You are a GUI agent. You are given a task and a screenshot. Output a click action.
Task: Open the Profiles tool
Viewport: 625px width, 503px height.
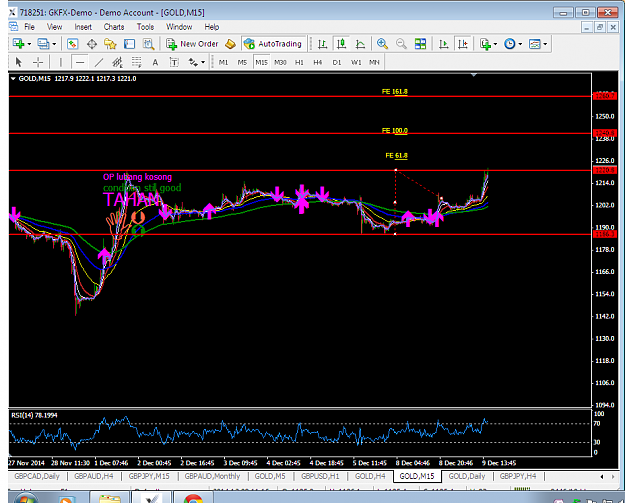click(x=43, y=43)
